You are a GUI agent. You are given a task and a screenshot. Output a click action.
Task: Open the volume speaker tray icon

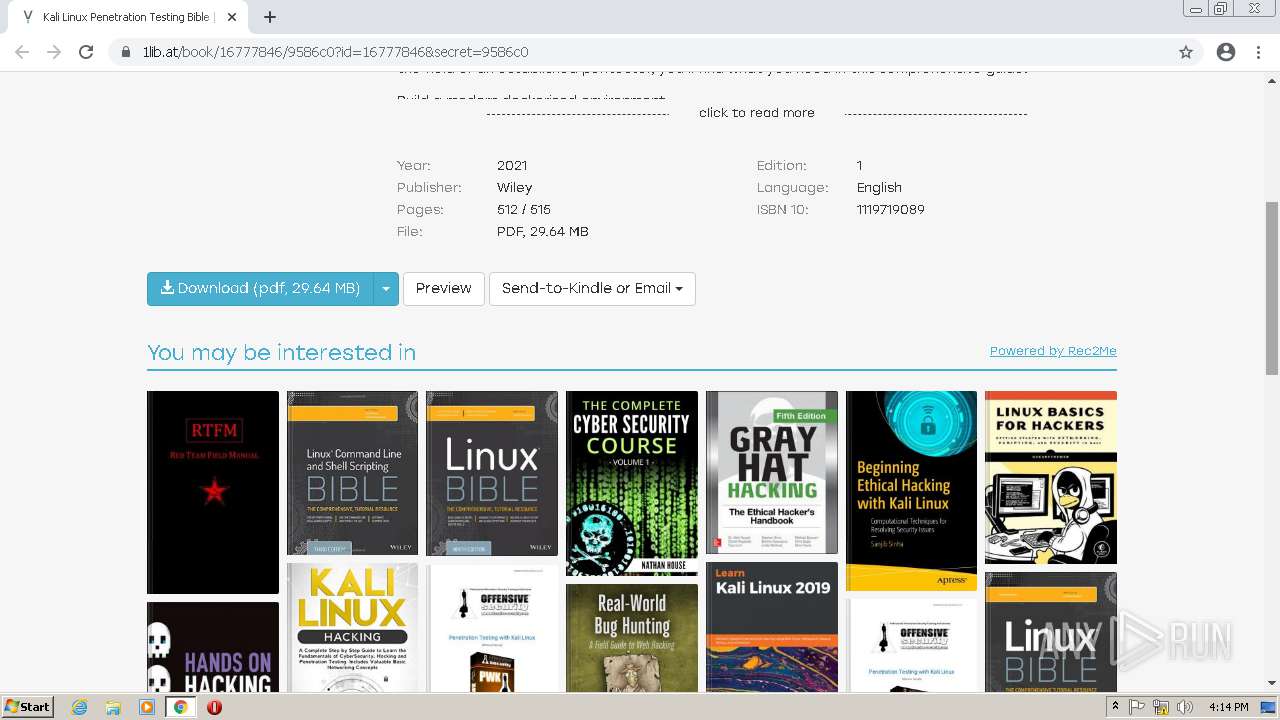tap(1185, 707)
